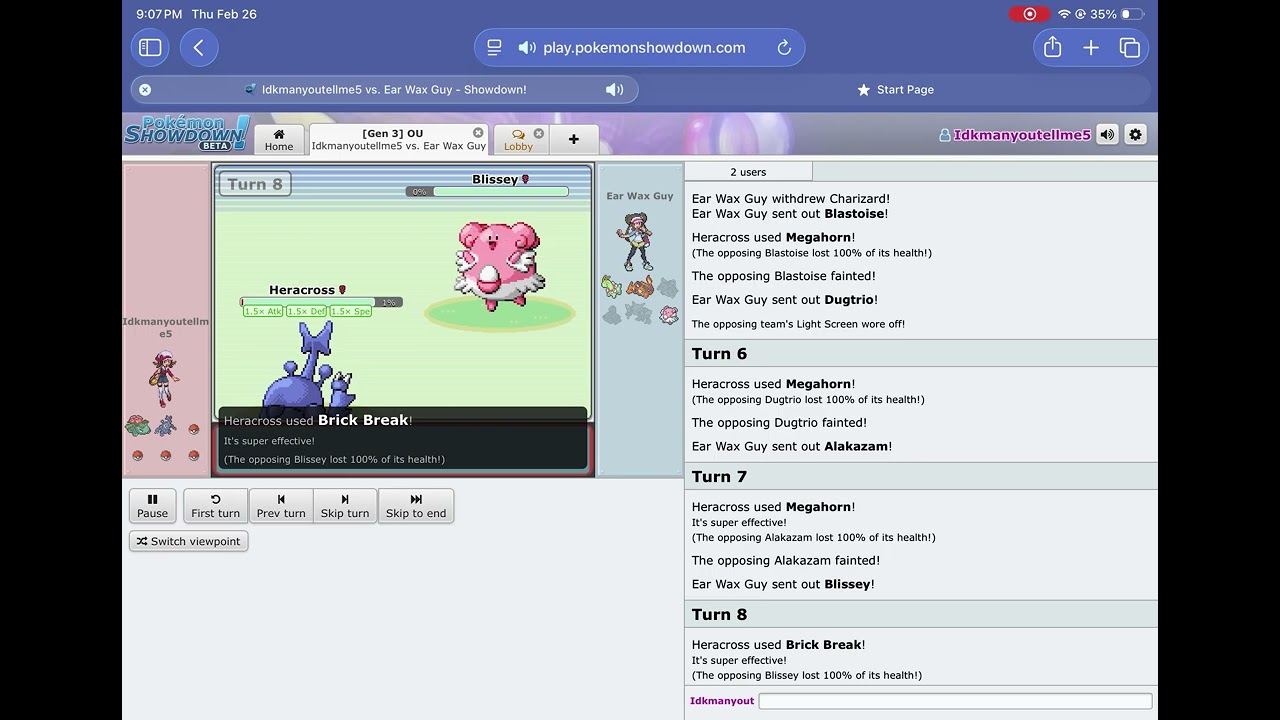
Task: Open the Idkmanyoutellme5 username menu
Action: click(1016, 135)
